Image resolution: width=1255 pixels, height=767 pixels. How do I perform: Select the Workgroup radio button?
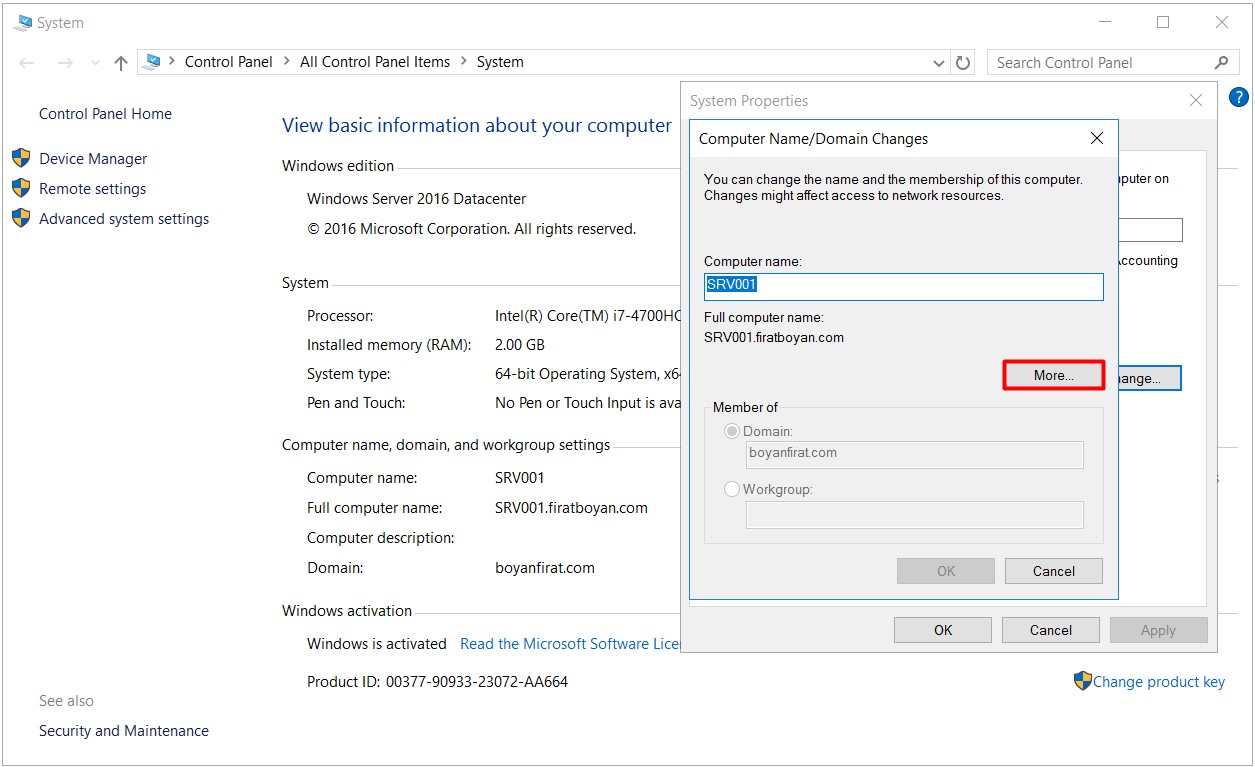pos(732,489)
